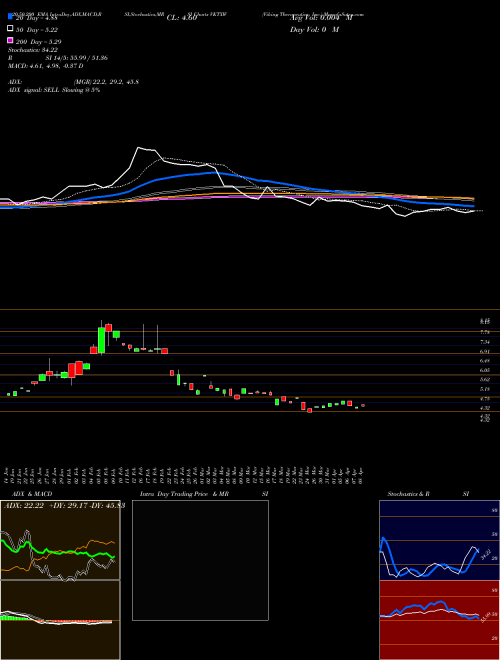Open the empty intraday trading price panel
The width and height of the screenshot is (500, 660).
click(x=200, y=560)
